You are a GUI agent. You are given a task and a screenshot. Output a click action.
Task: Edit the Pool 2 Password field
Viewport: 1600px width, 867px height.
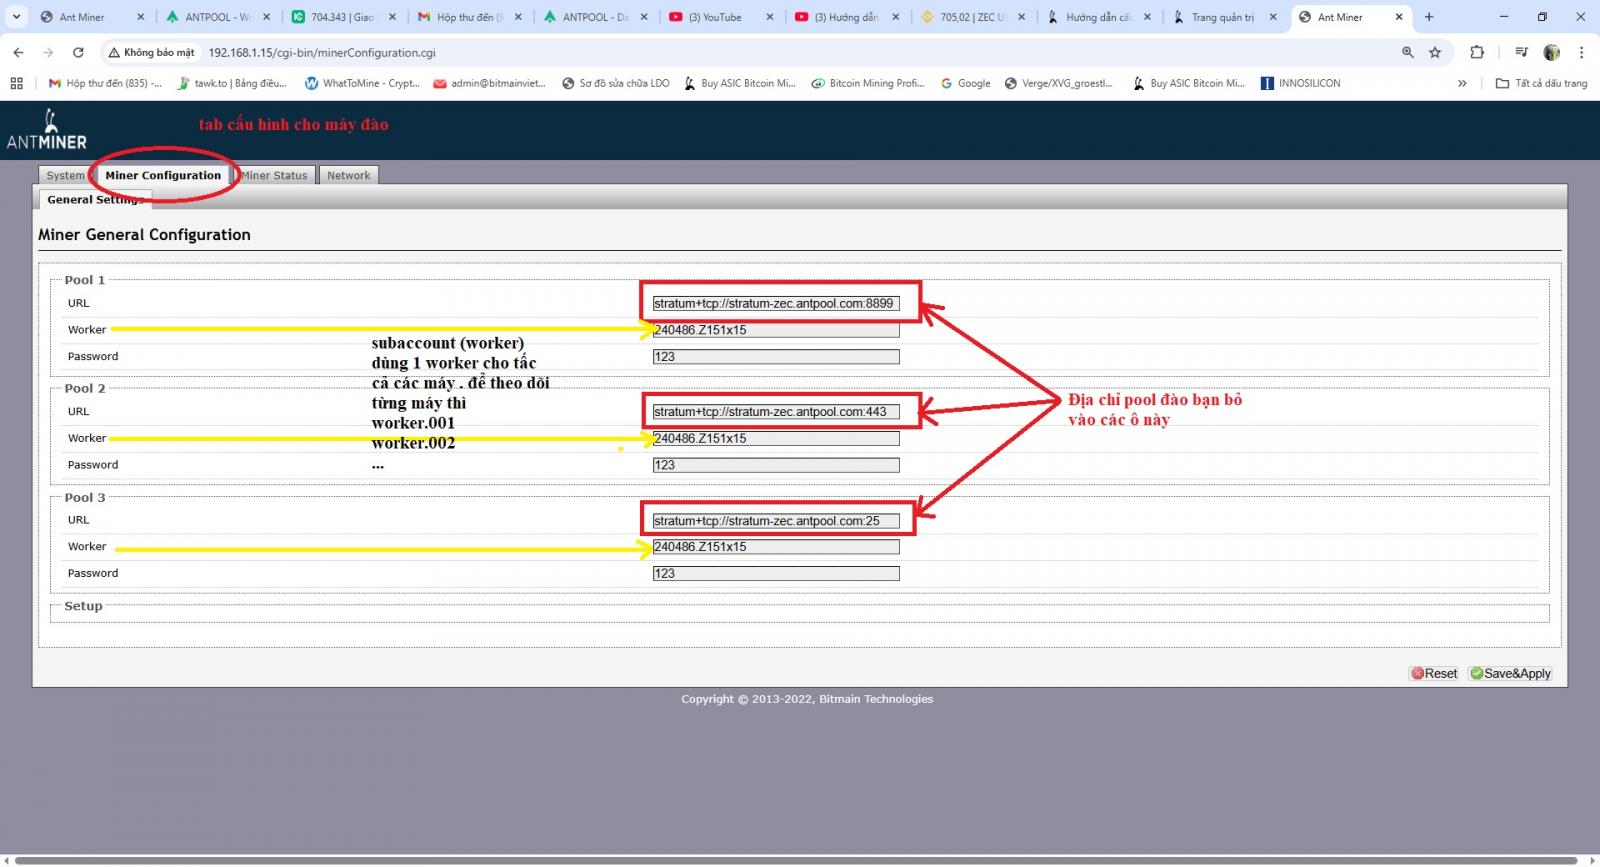776,465
